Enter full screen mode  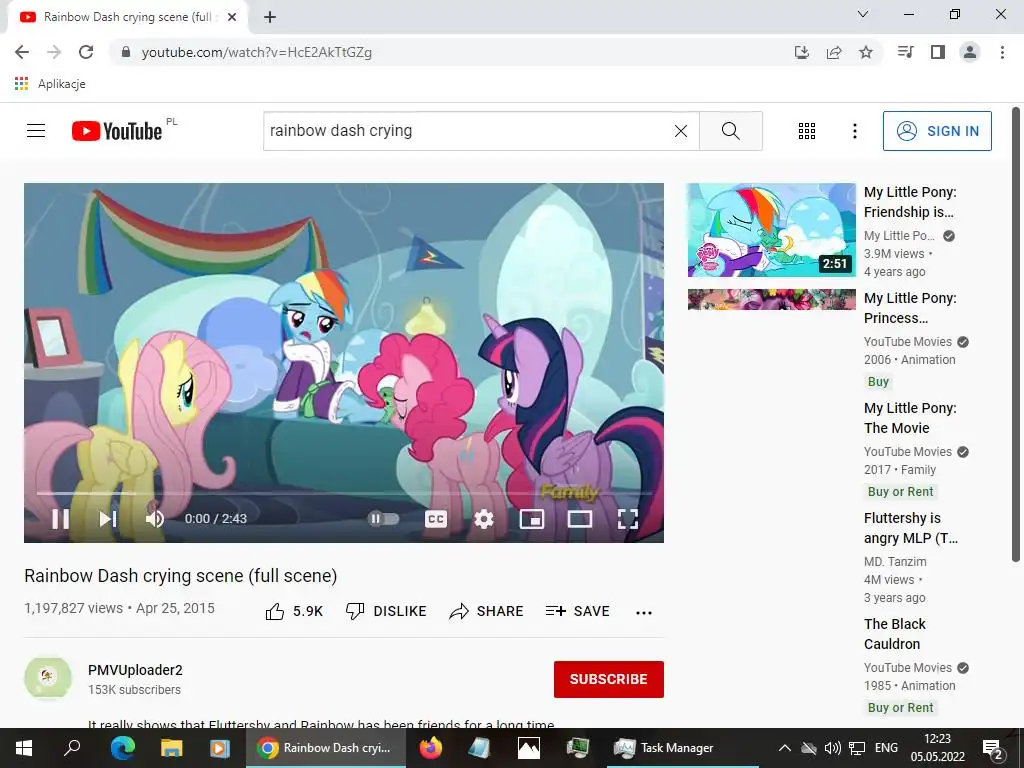628,519
